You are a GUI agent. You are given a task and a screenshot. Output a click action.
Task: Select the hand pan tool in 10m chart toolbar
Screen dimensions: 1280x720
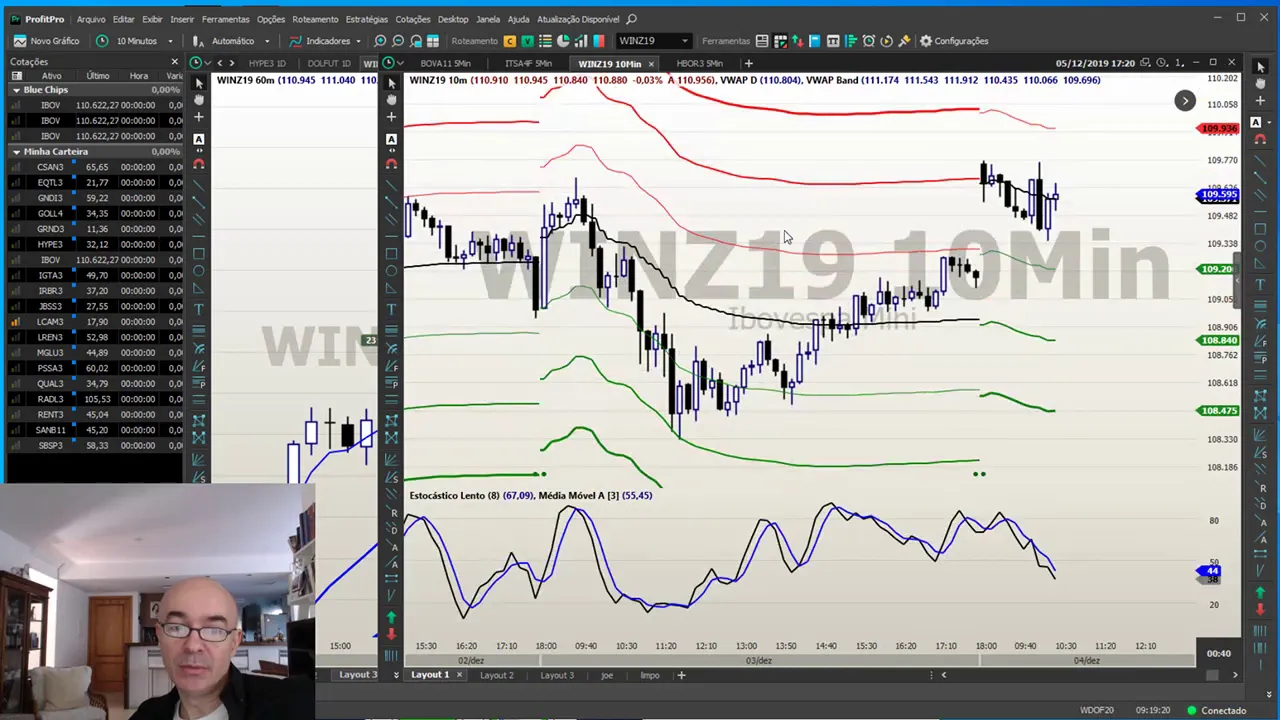pos(391,99)
